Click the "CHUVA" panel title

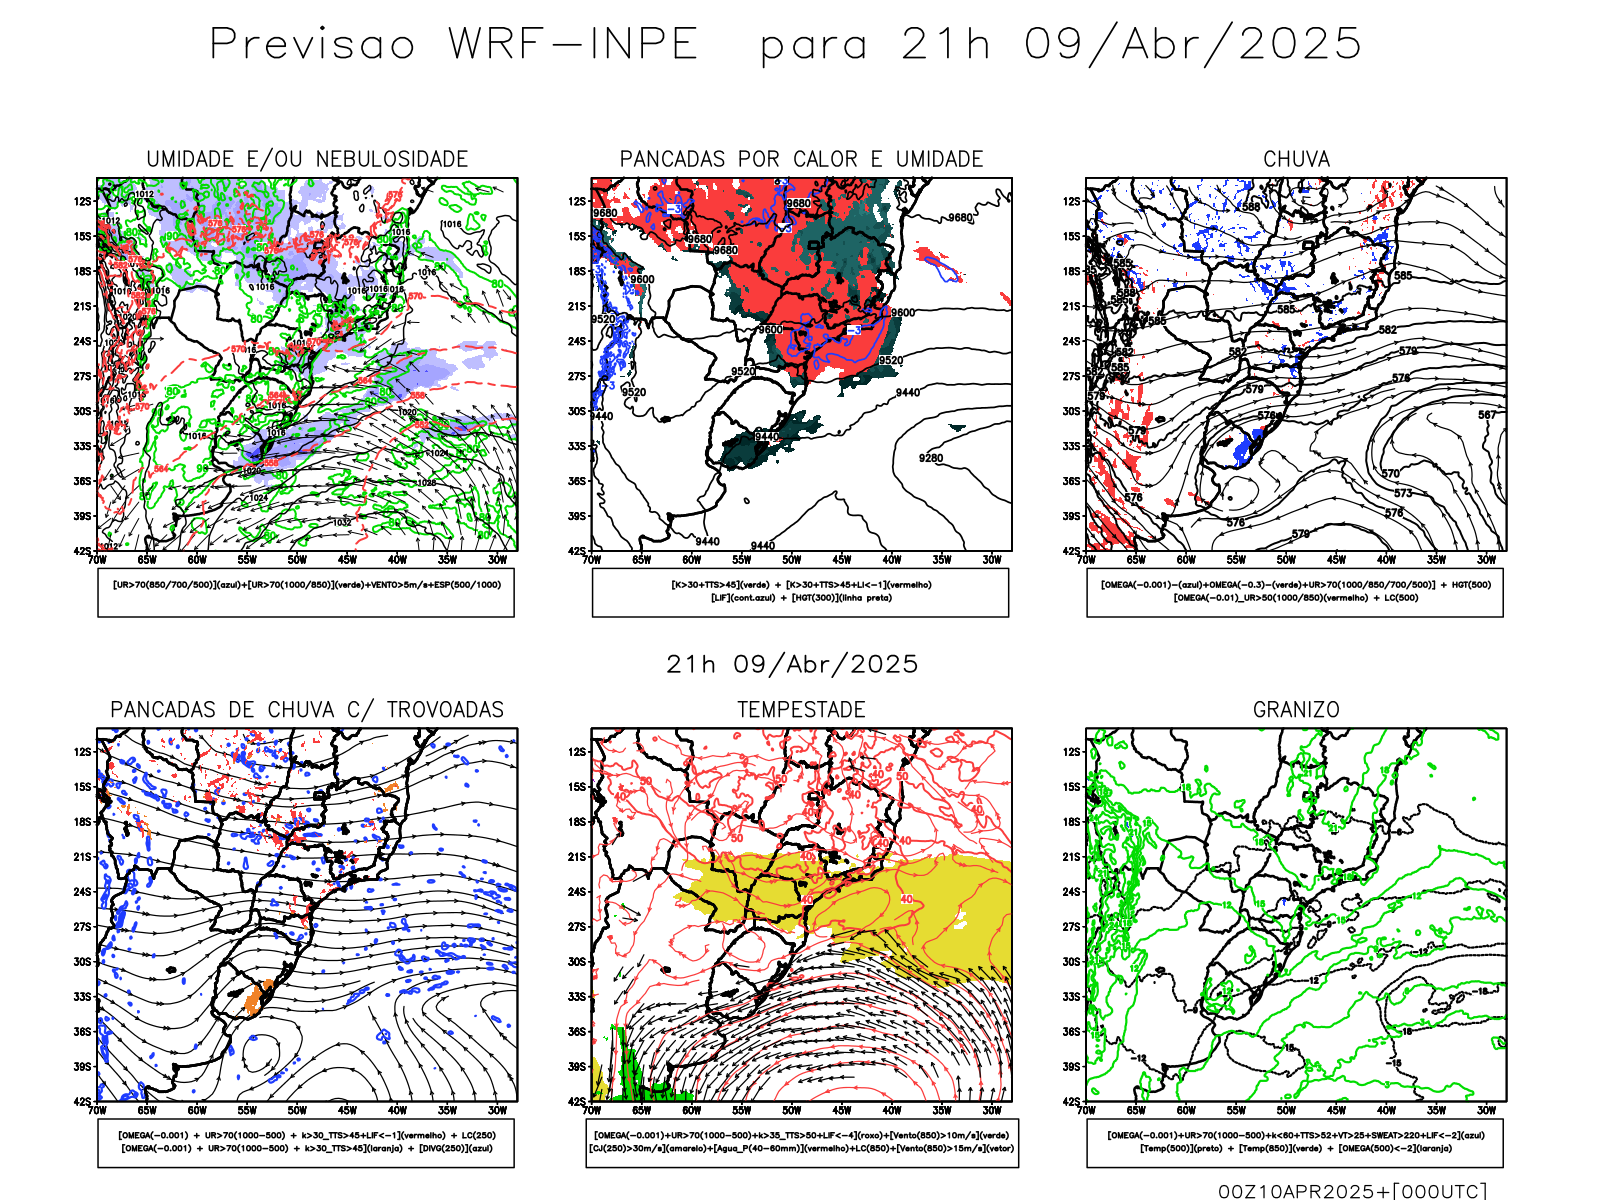point(1296,159)
